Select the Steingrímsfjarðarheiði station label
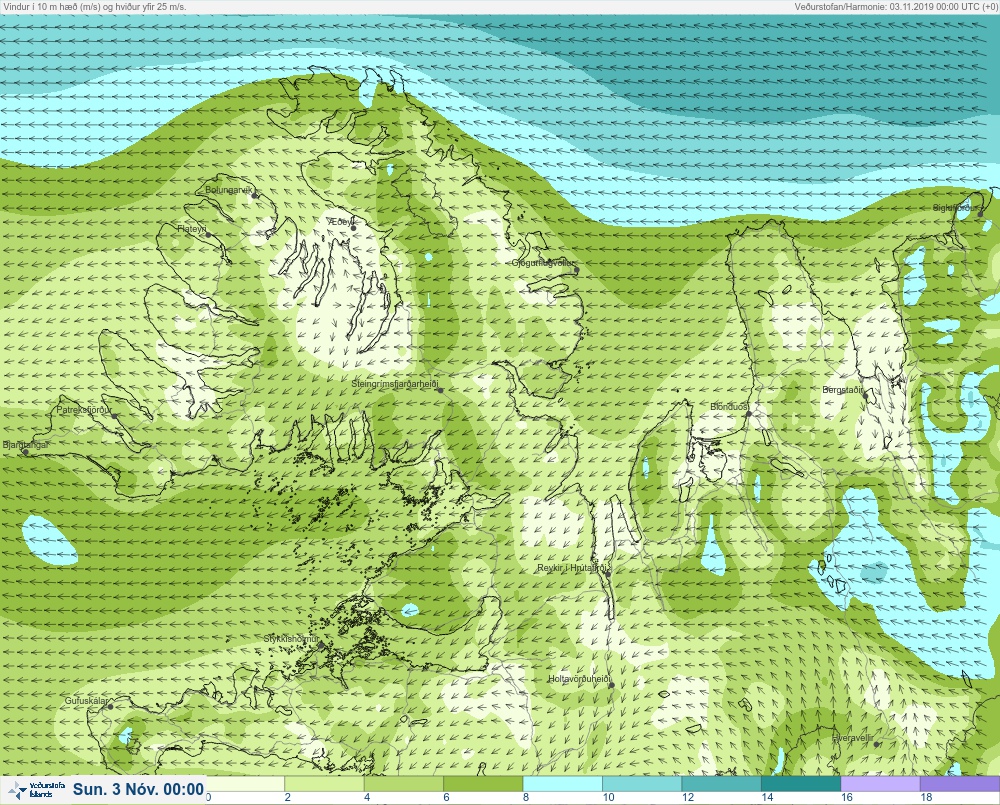The height and width of the screenshot is (805, 1000). click(395, 385)
